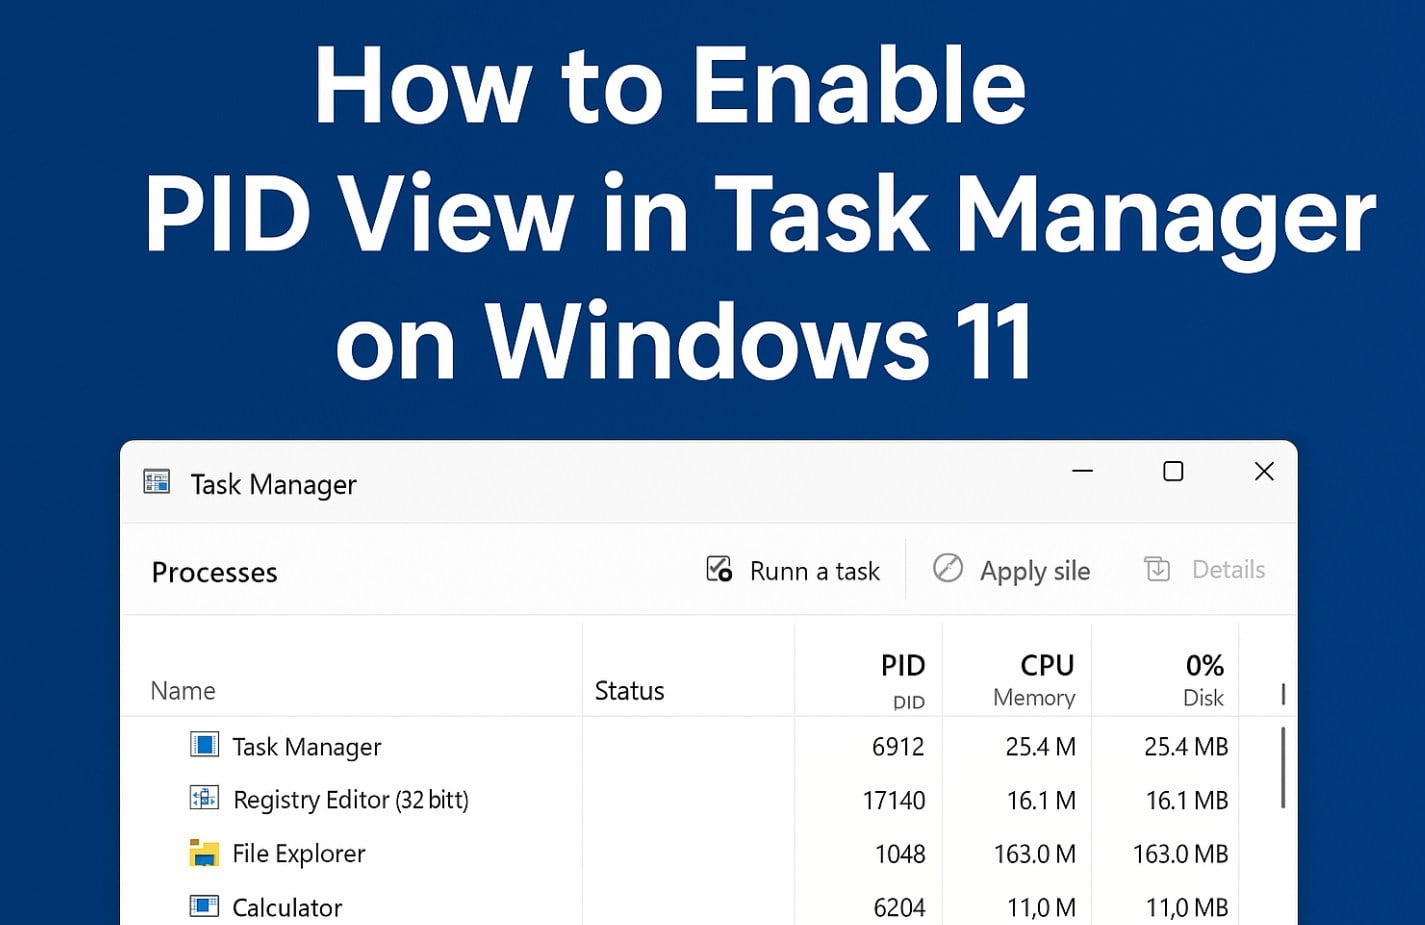The width and height of the screenshot is (1425, 925).
Task: Click the Task Manager title bar icon
Action: (156, 482)
